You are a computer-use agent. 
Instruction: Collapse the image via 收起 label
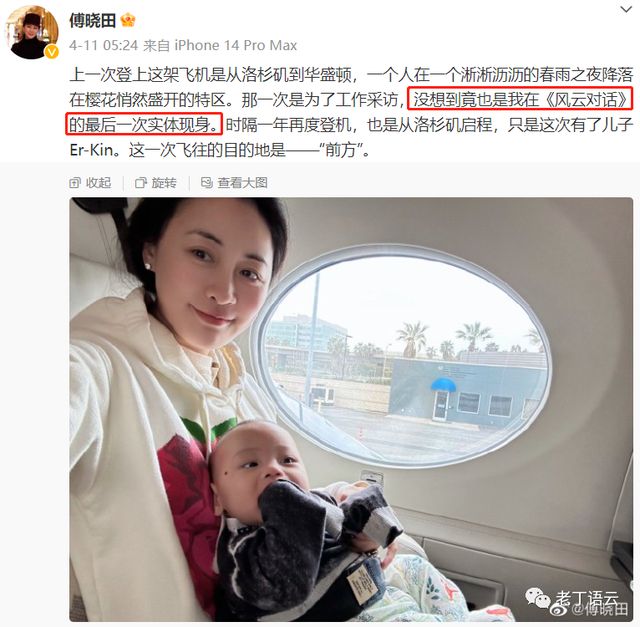click(98, 183)
